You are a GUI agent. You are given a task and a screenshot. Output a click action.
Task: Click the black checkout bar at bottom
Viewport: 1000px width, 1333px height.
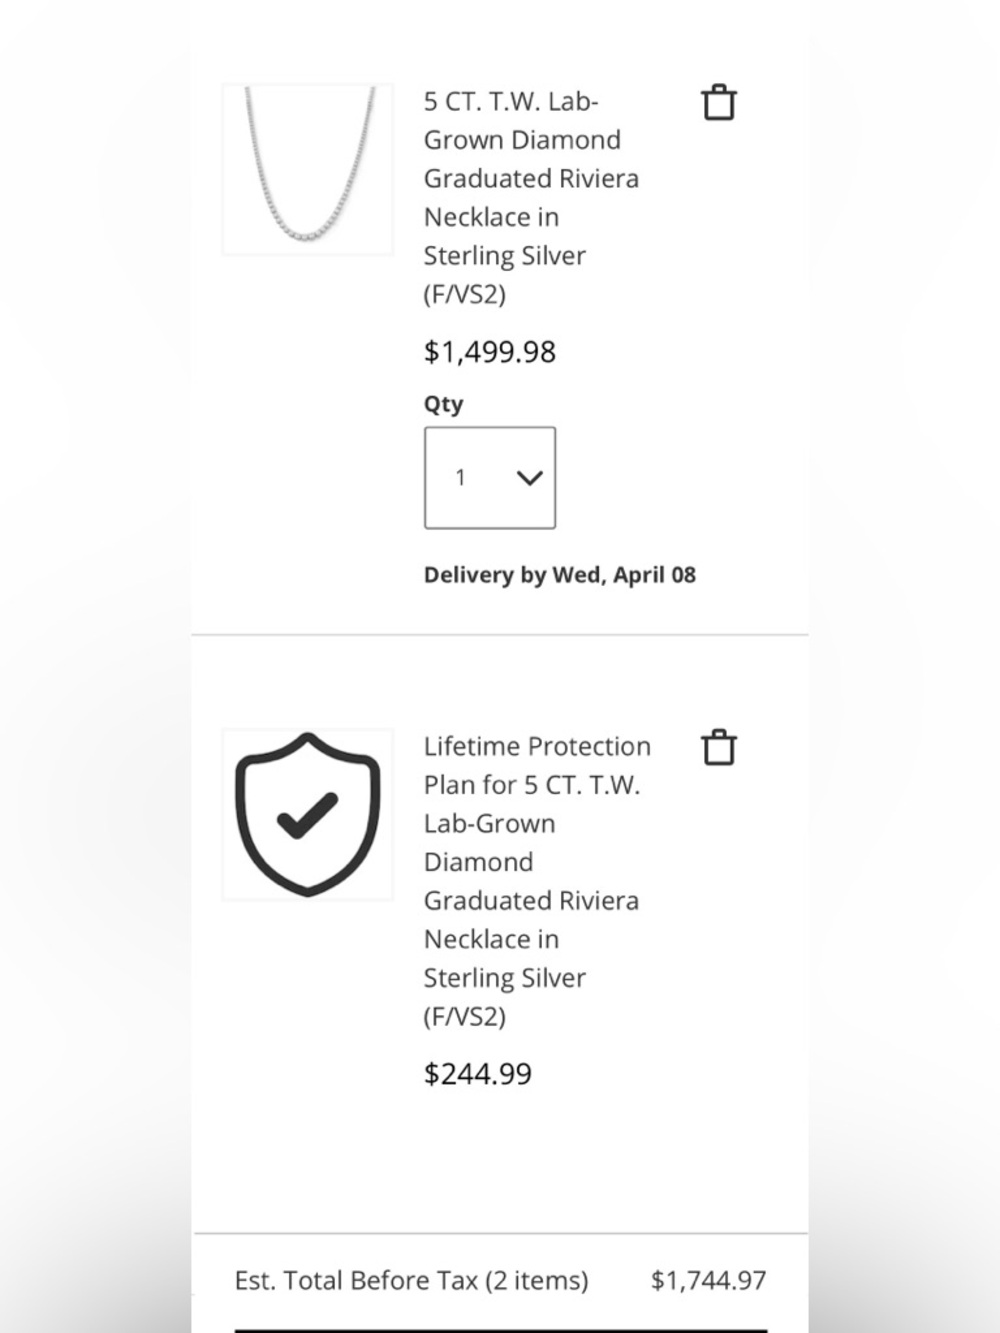click(x=500, y=1330)
